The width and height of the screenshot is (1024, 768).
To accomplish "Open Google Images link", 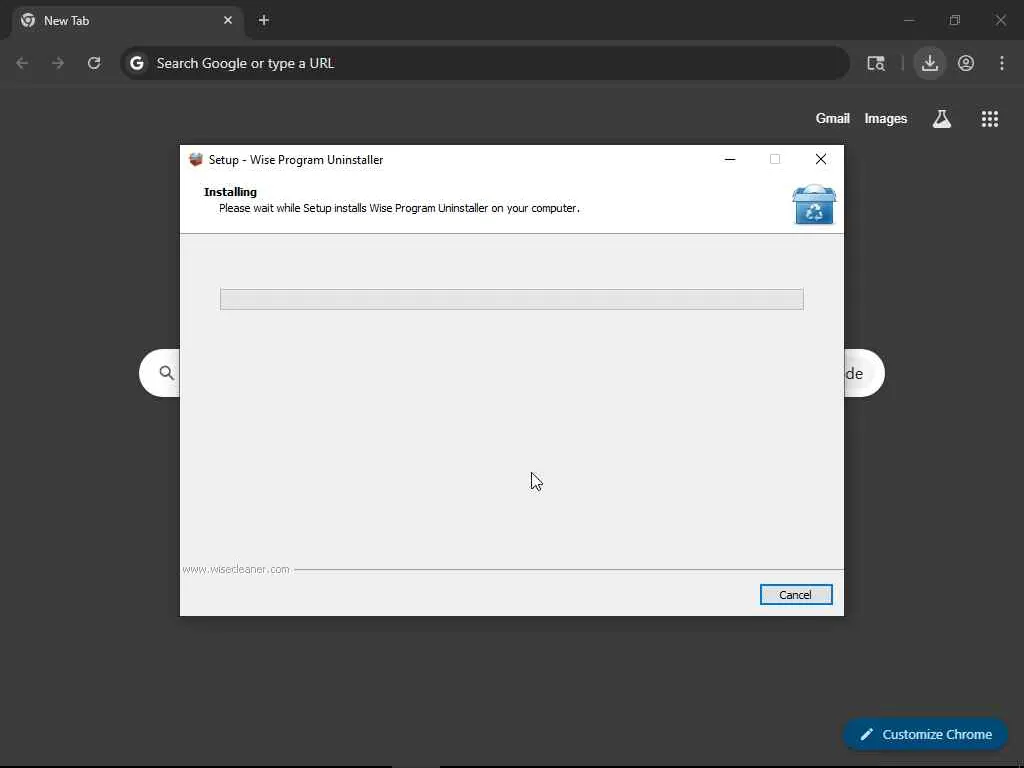I will tap(886, 118).
